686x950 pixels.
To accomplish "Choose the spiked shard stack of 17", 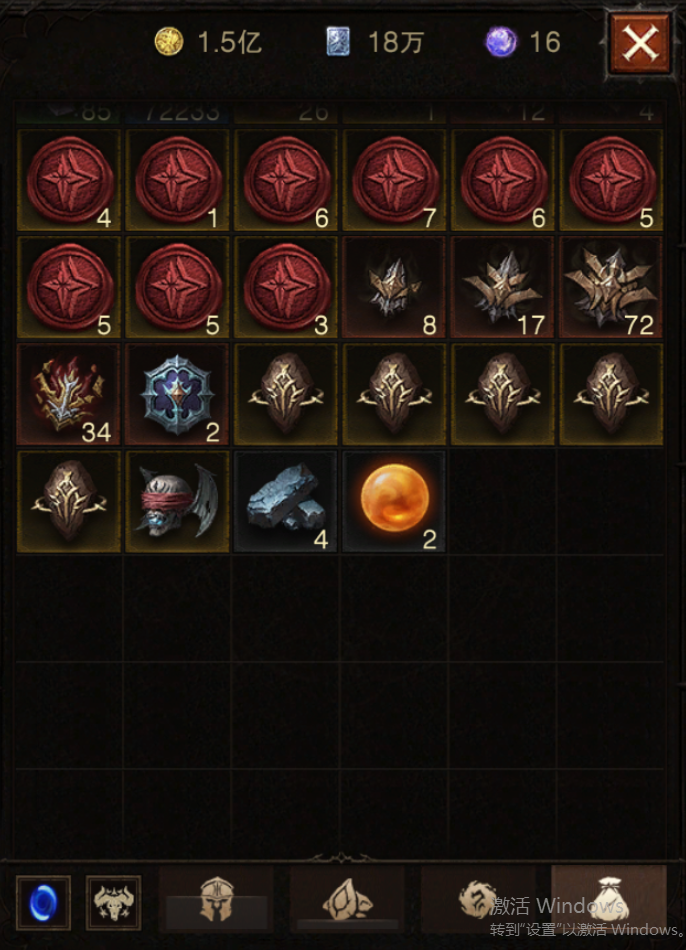I will pos(503,287).
